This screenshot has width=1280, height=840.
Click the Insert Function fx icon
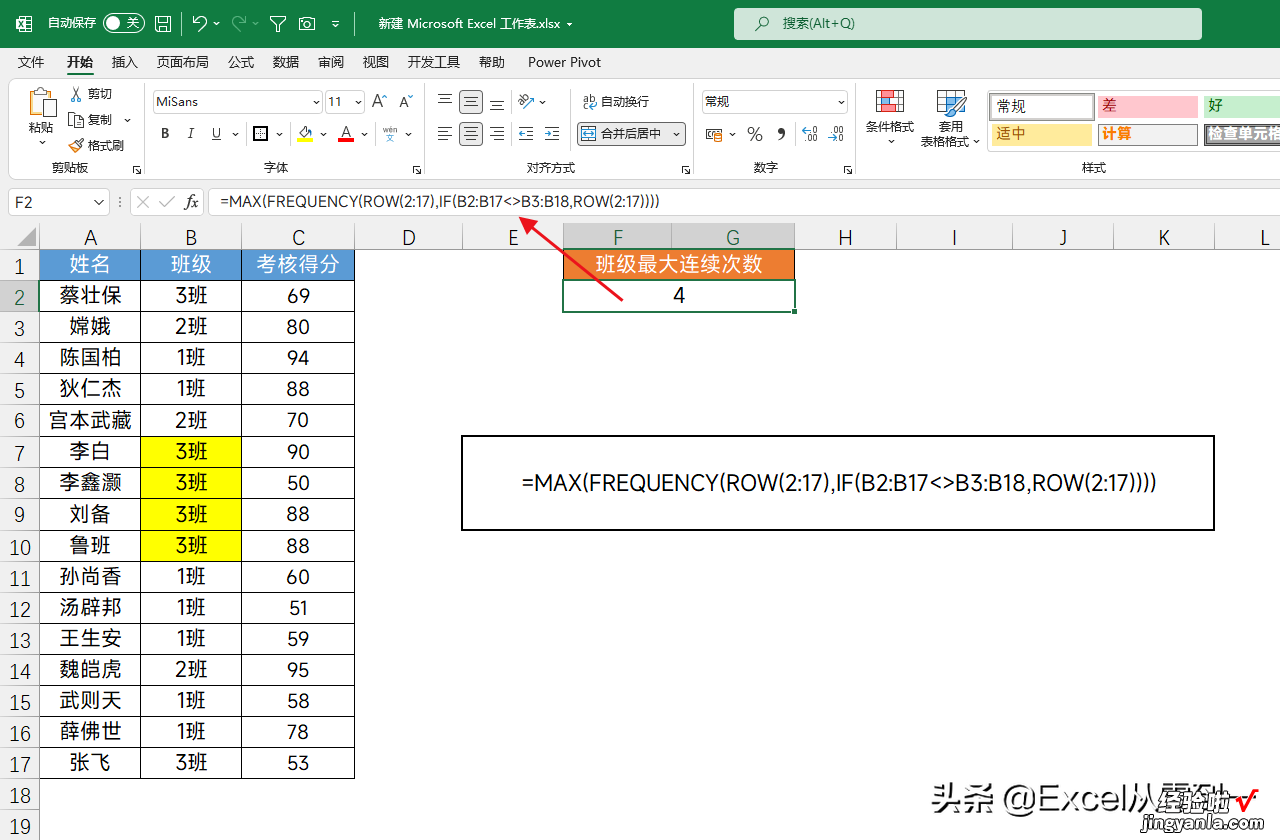click(x=191, y=202)
